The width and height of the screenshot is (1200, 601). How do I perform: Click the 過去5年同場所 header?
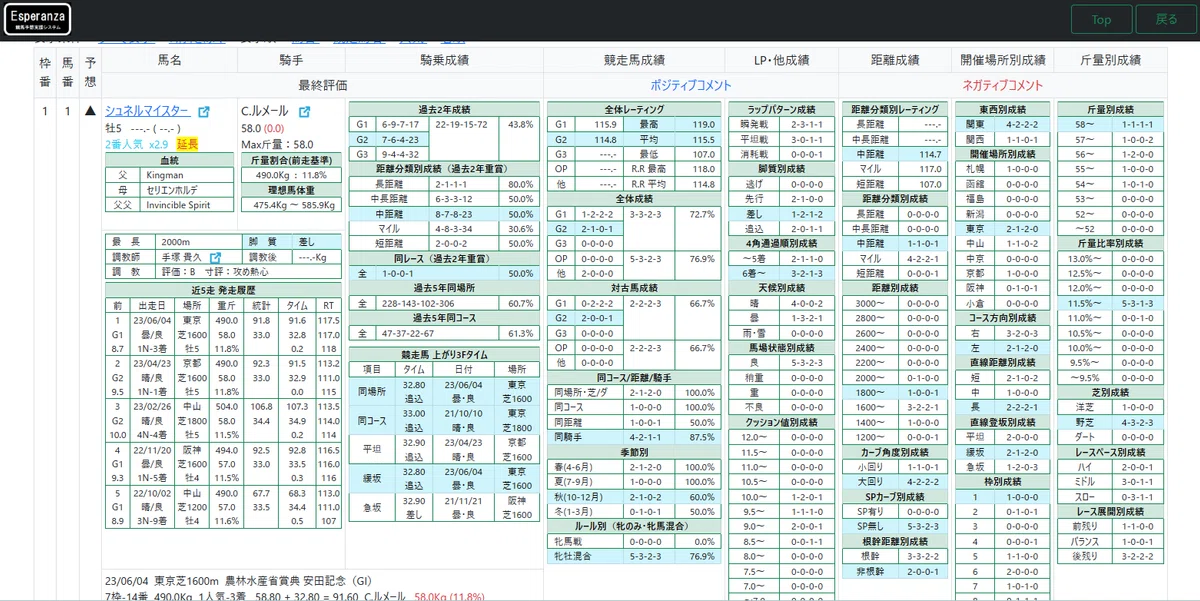tap(444, 288)
